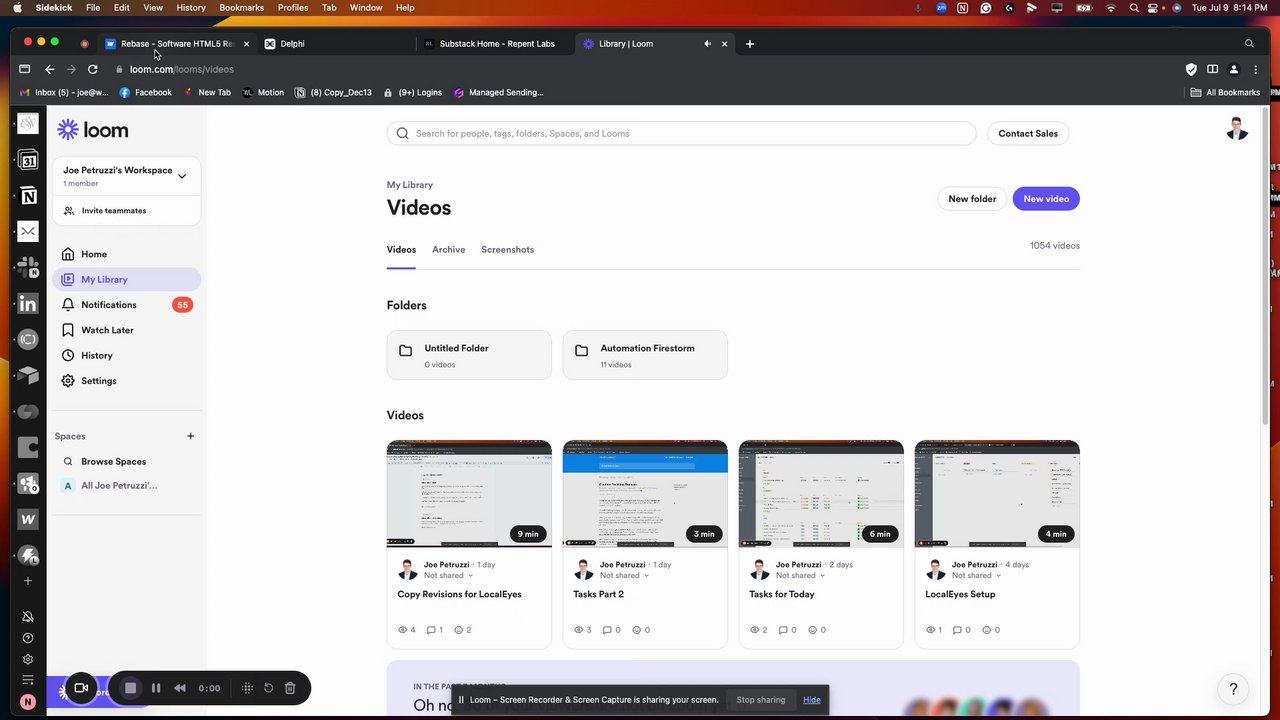Open Watch Later in Loom sidebar

click(x=127, y=330)
